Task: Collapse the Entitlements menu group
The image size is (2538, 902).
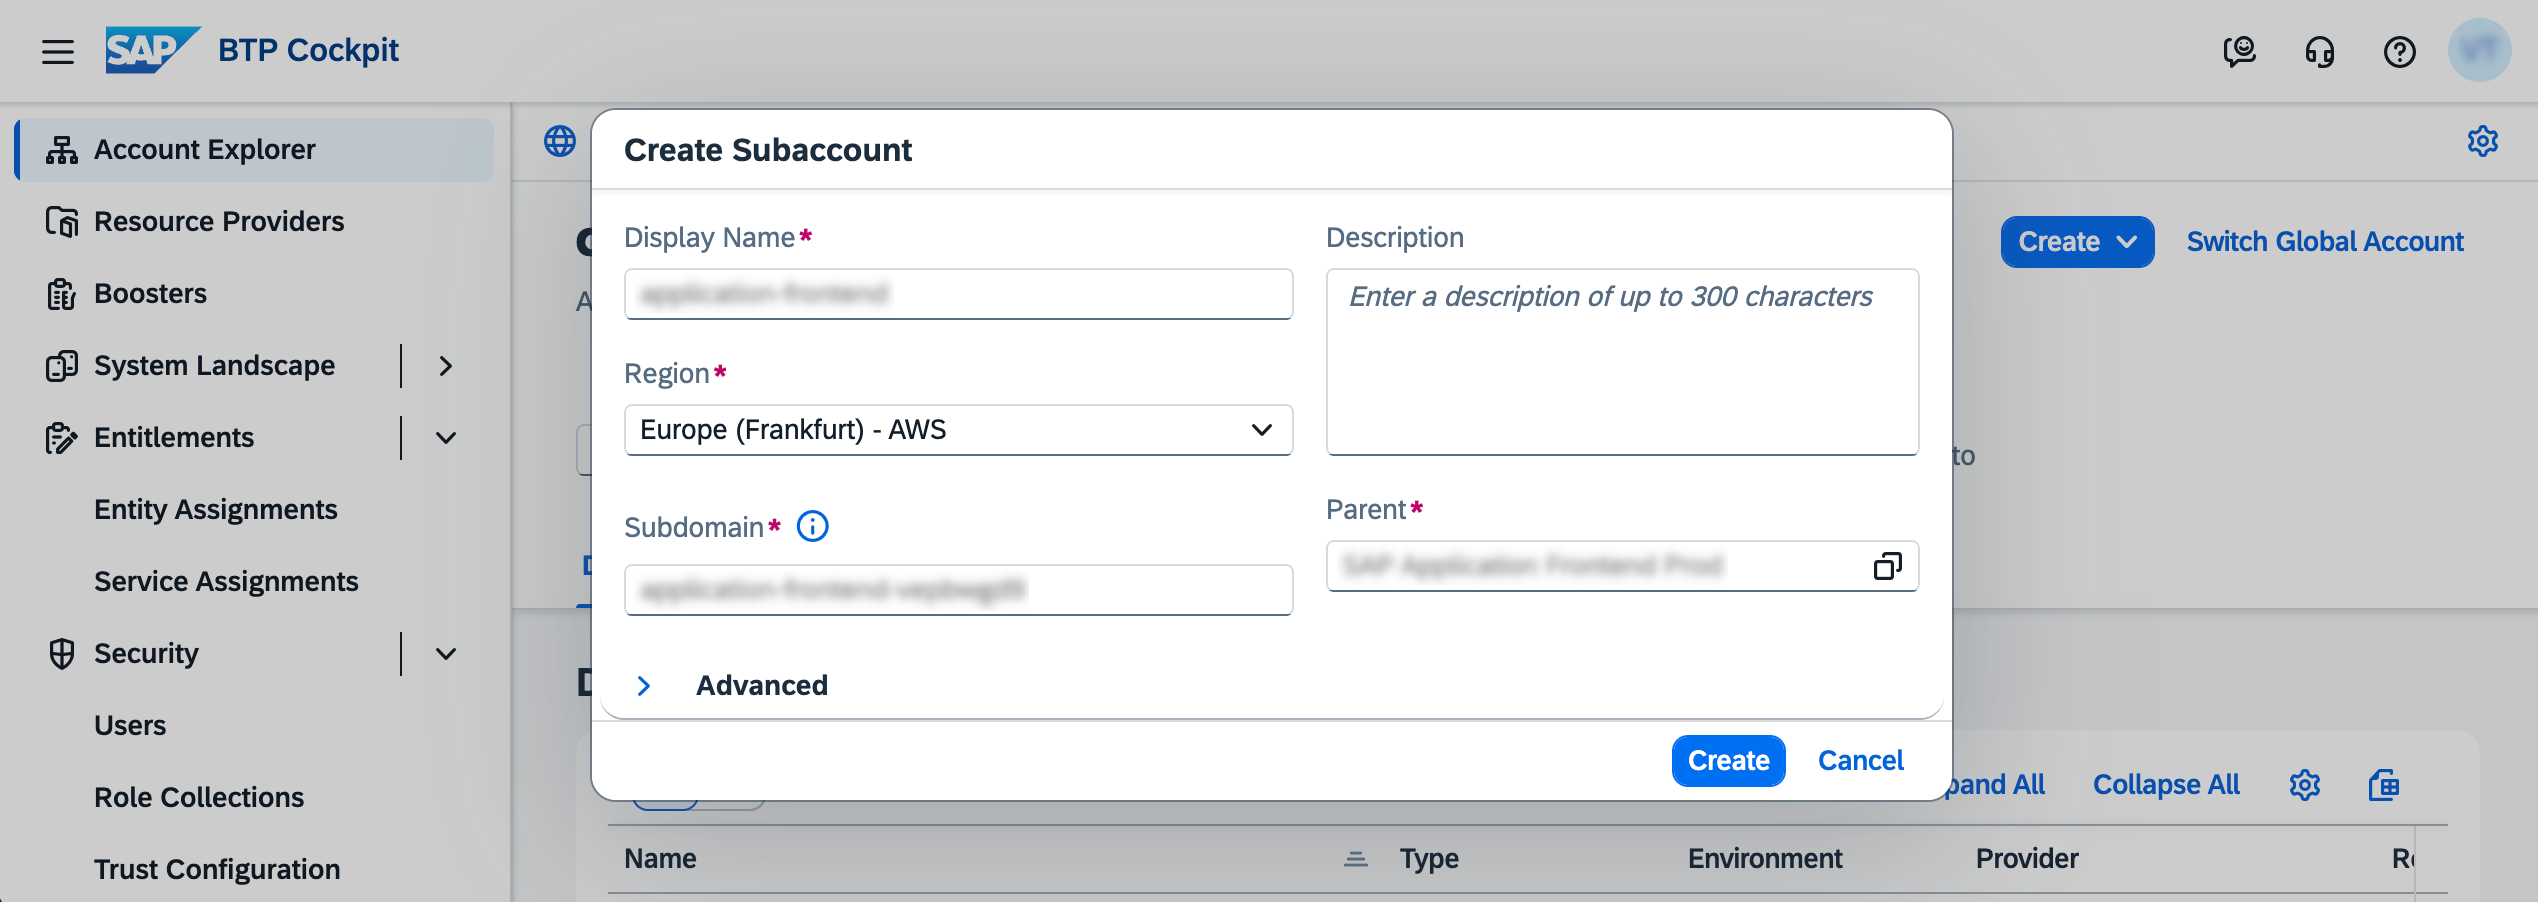Action: point(446,438)
